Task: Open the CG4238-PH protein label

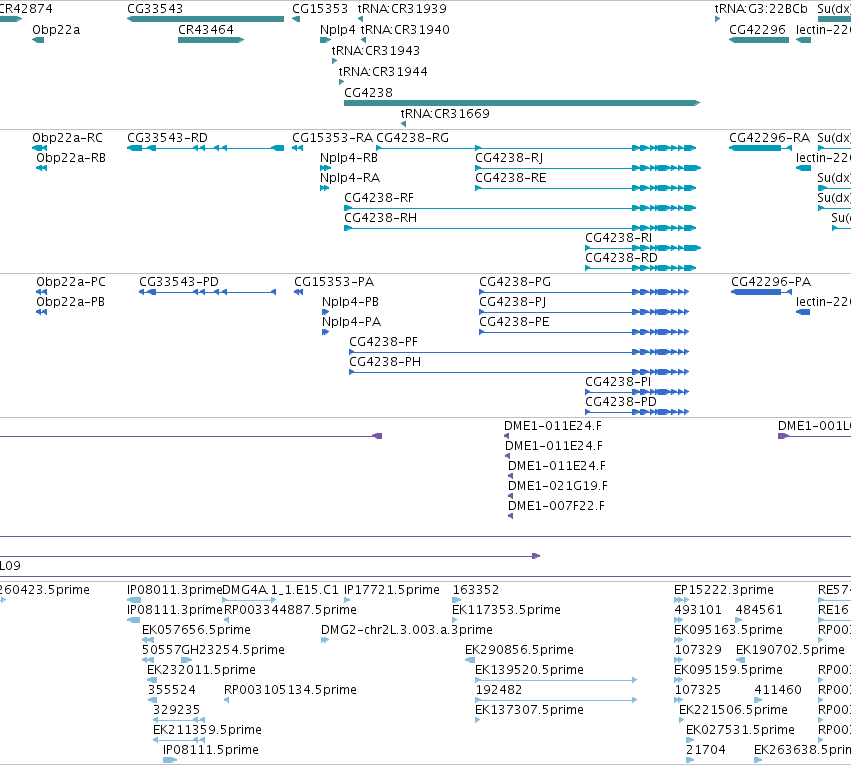Action: coord(385,362)
